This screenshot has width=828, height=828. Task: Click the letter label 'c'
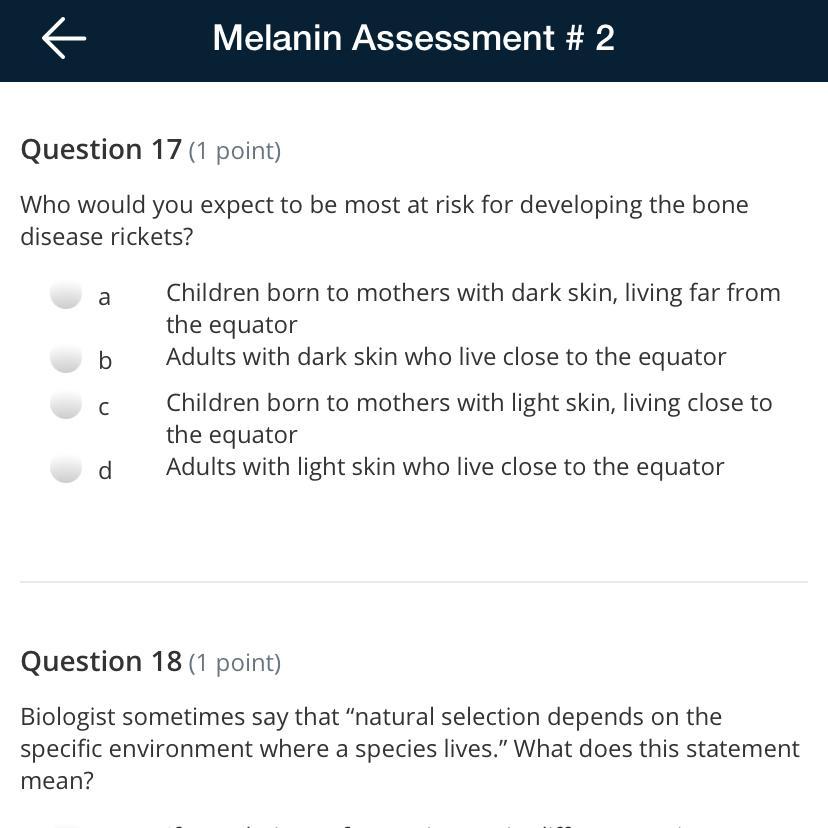pyautogui.click(x=104, y=407)
